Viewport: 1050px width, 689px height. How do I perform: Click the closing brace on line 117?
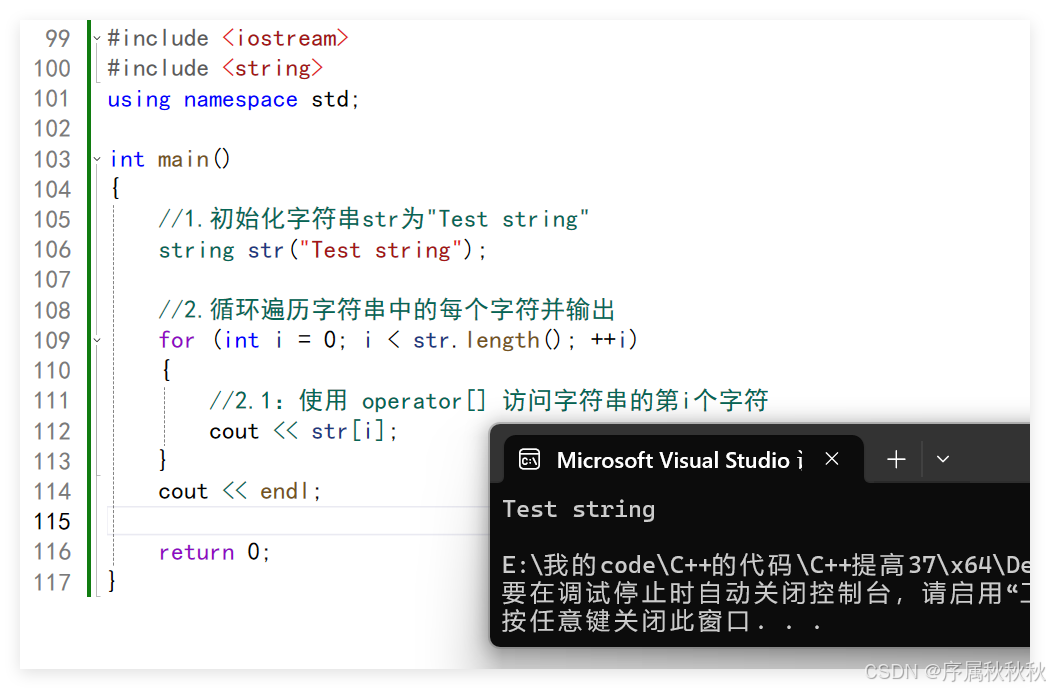click(112, 581)
